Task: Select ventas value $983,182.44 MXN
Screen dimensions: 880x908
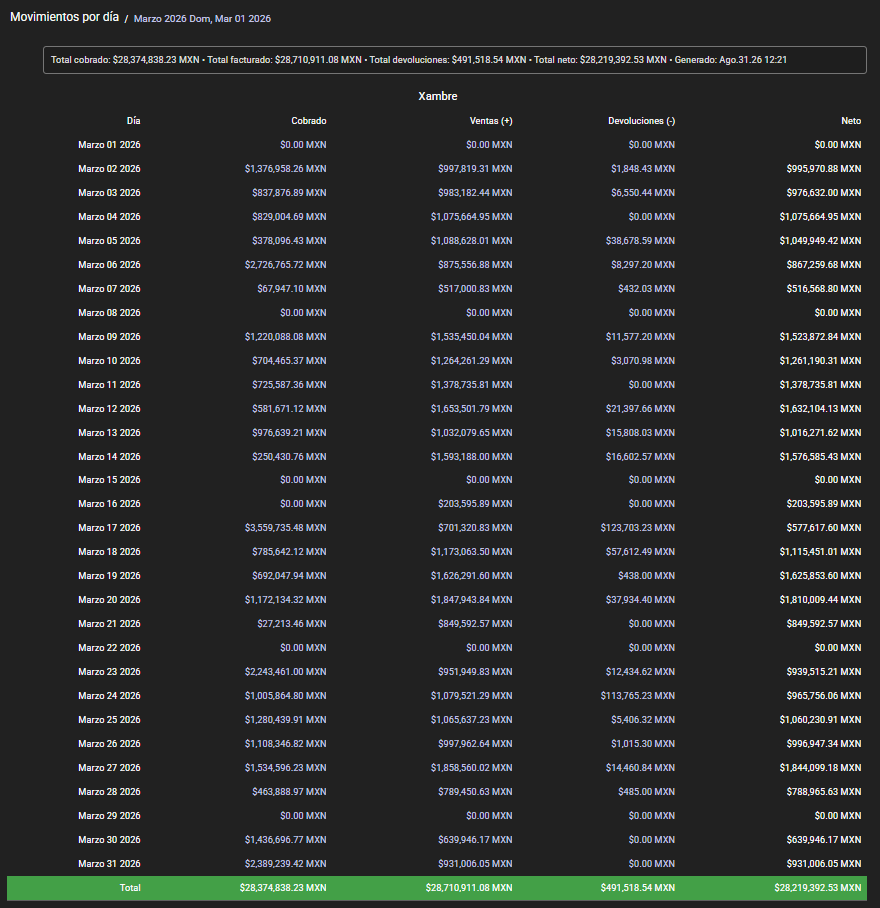Action: pos(475,193)
